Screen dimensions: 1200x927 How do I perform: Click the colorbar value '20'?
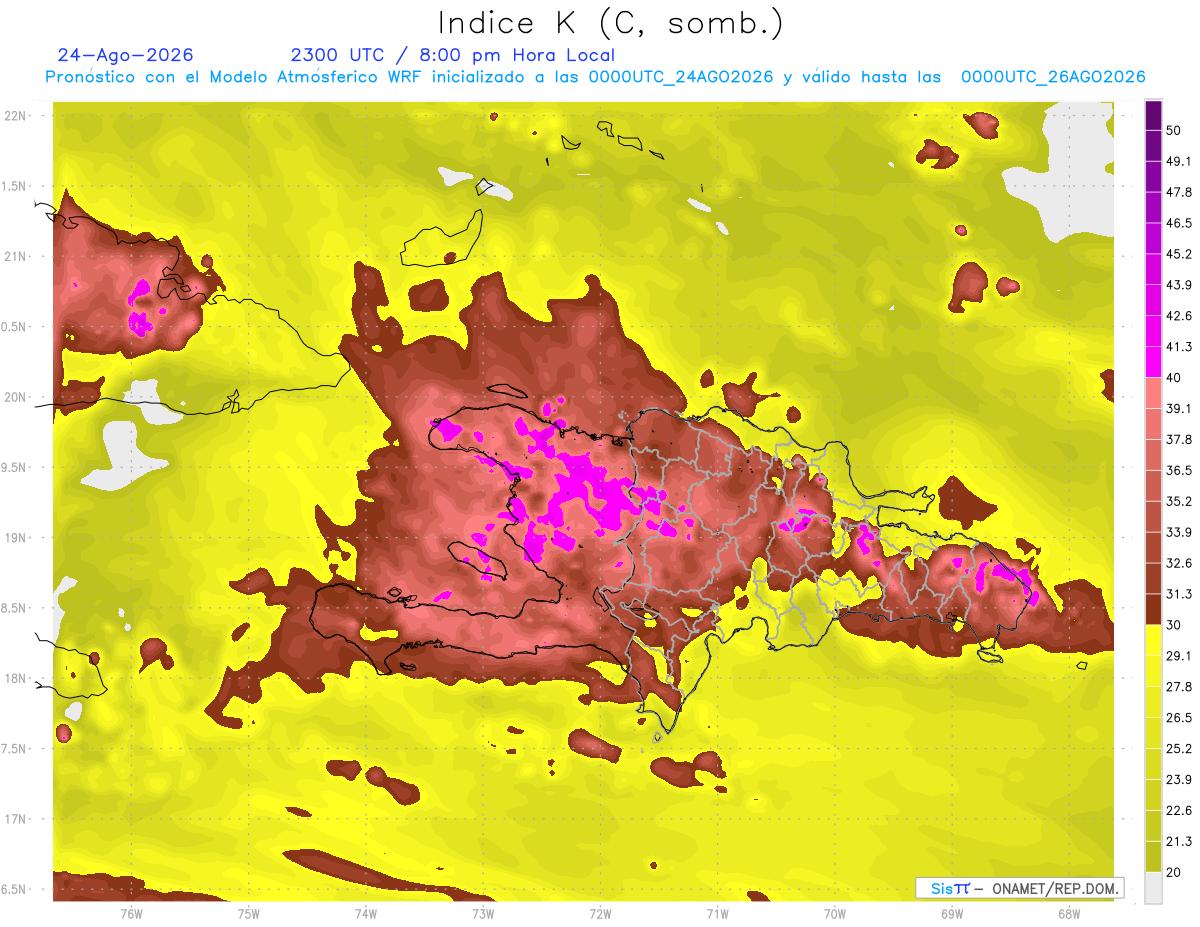coord(1176,873)
